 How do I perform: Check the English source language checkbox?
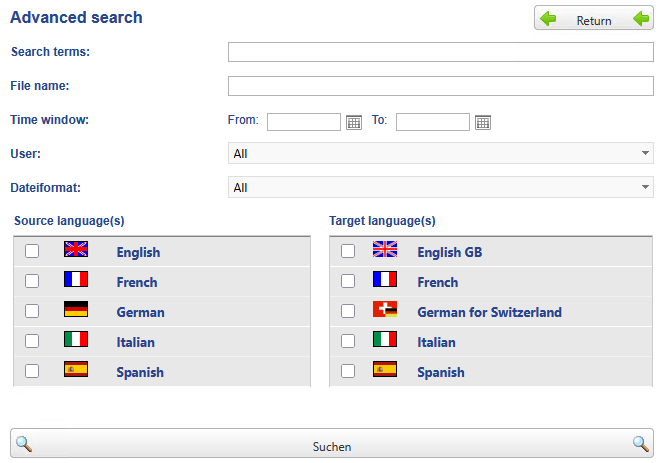(x=32, y=251)
